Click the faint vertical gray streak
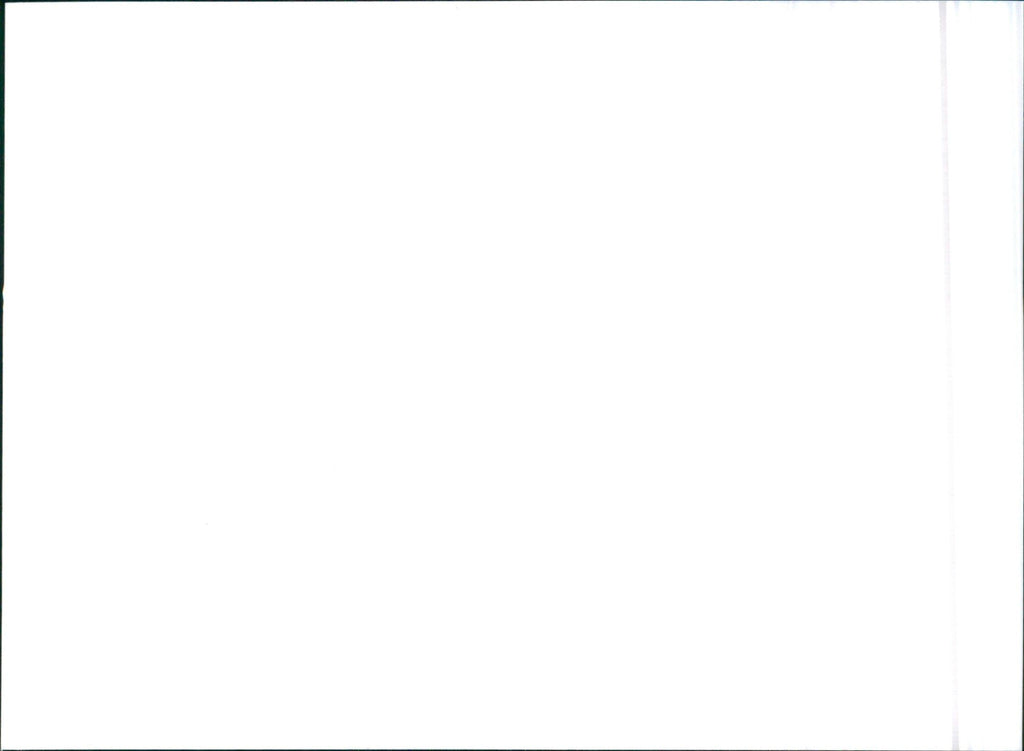 tap(948, 376)
